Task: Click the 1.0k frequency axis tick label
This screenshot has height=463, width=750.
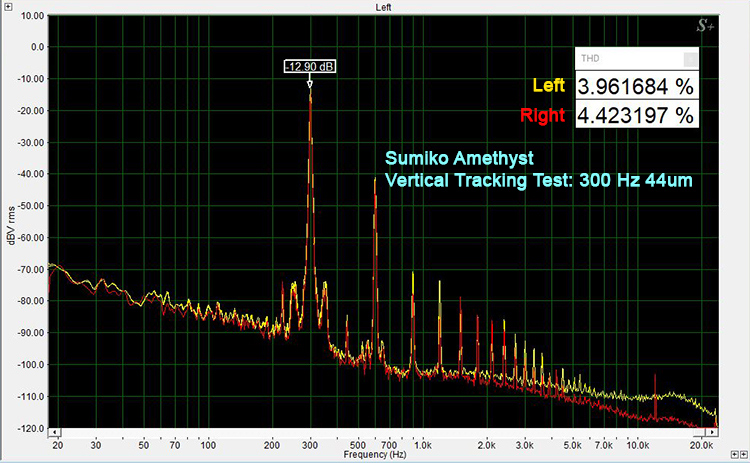Action: pos(422,443)
